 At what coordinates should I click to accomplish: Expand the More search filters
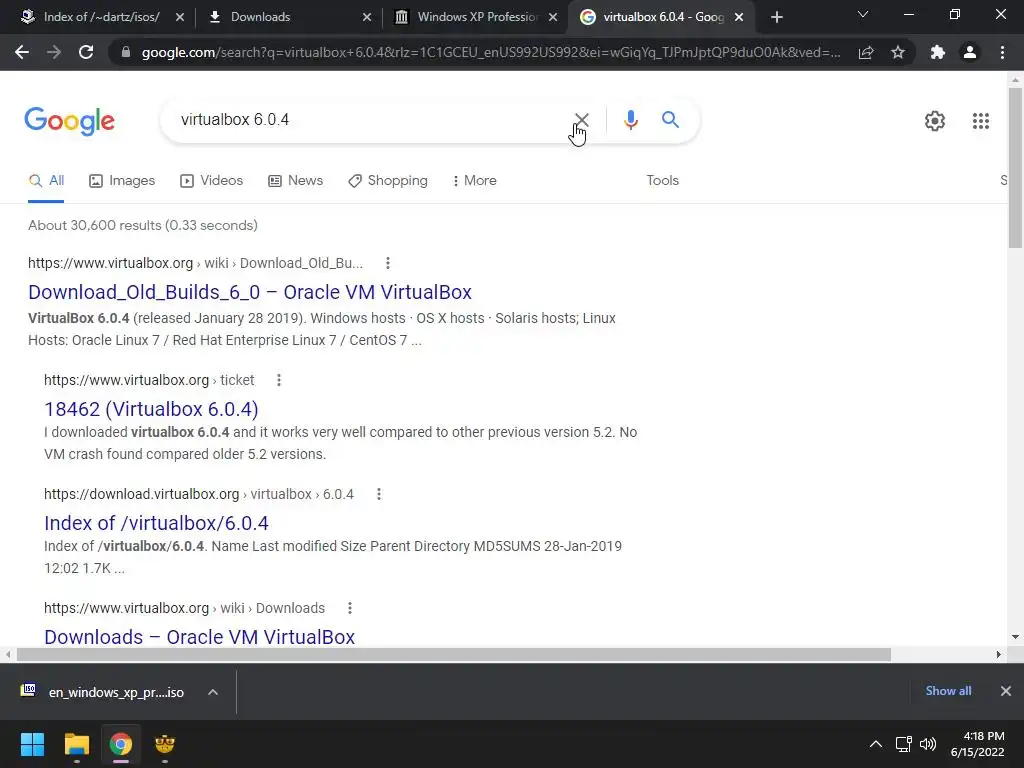(x=474, y=181)
